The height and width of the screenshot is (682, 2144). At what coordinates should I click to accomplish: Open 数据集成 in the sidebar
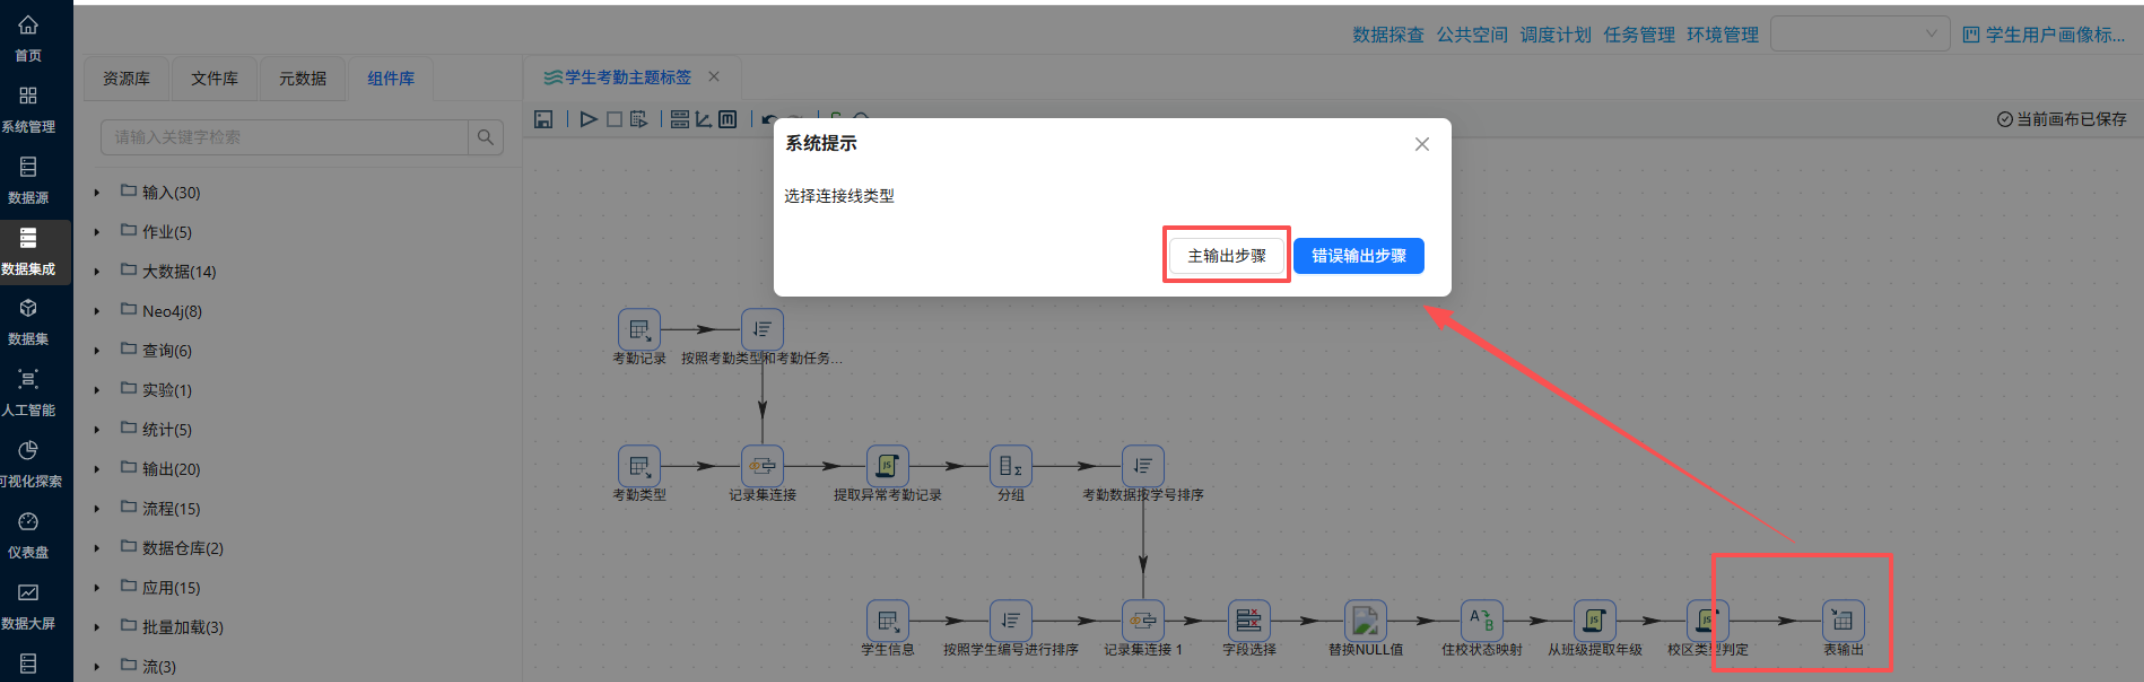28,251
